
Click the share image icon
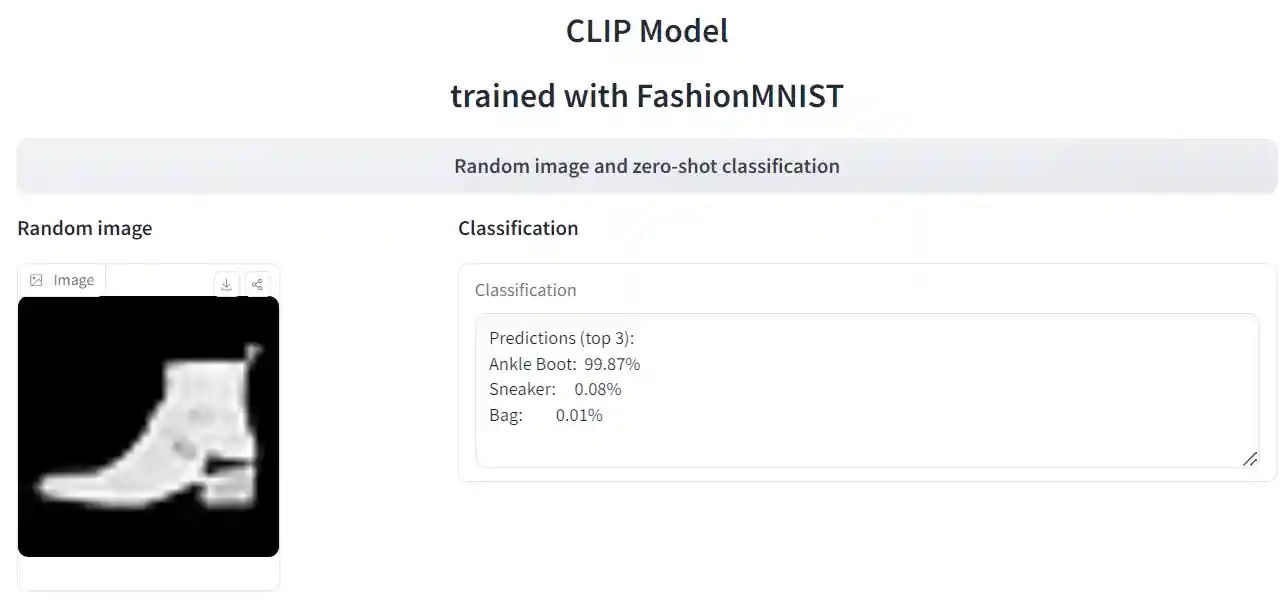(257, 285)
